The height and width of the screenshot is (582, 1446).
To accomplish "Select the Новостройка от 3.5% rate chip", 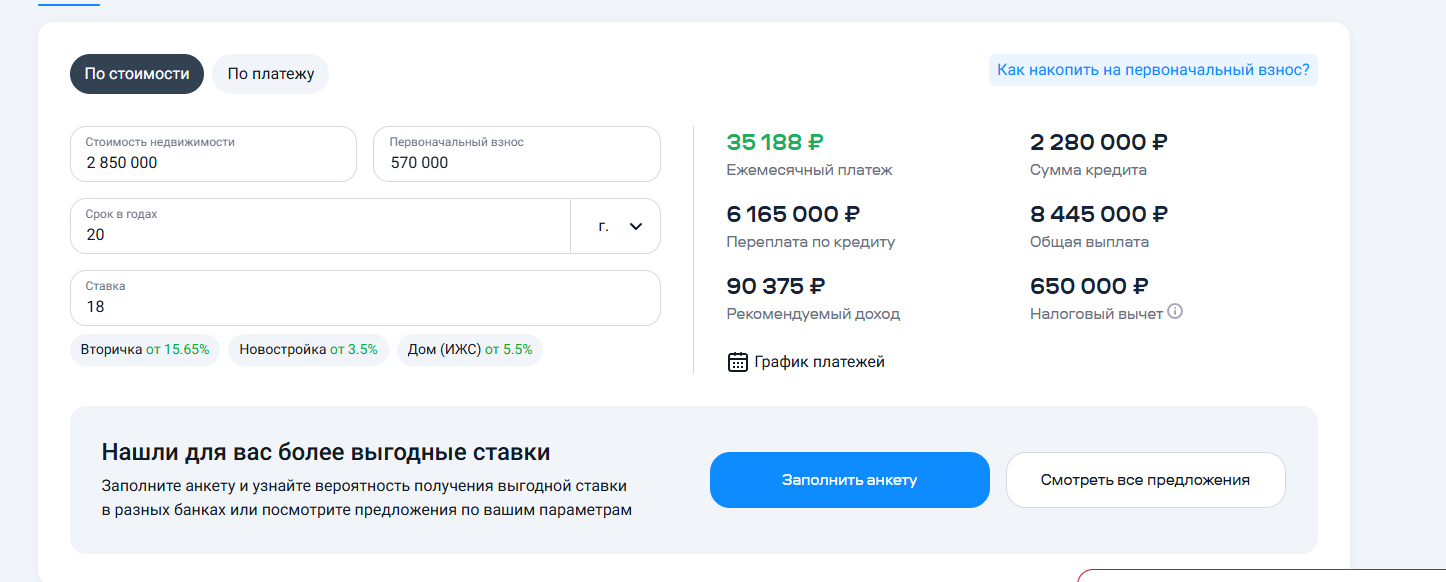I will point(308,350).
